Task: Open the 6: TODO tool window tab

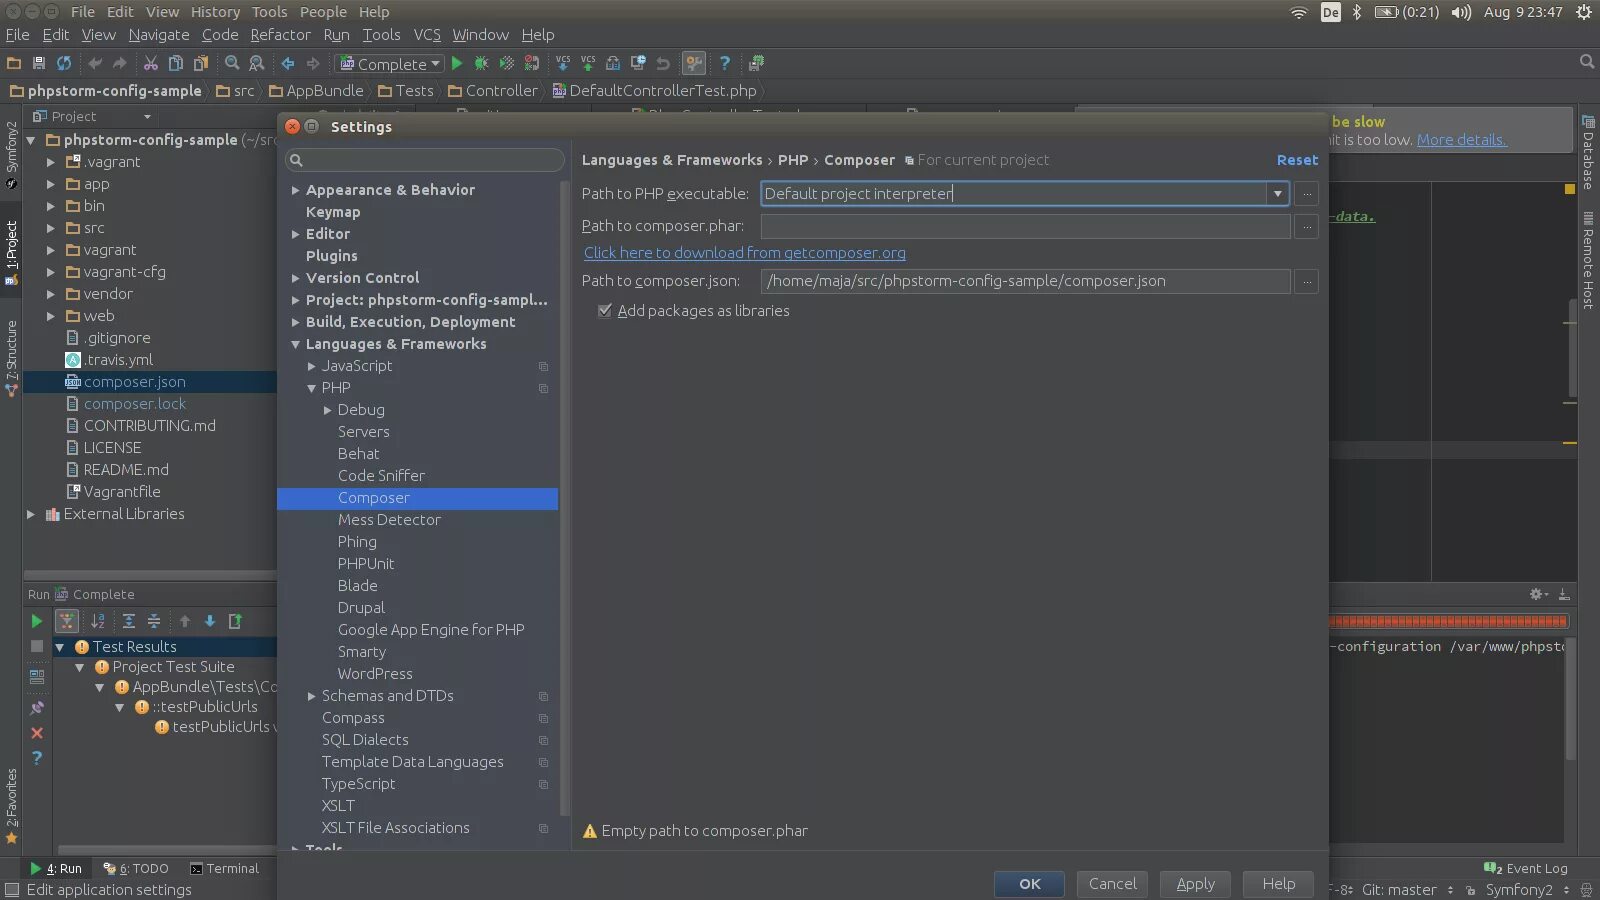Action: tap(136, 869)
